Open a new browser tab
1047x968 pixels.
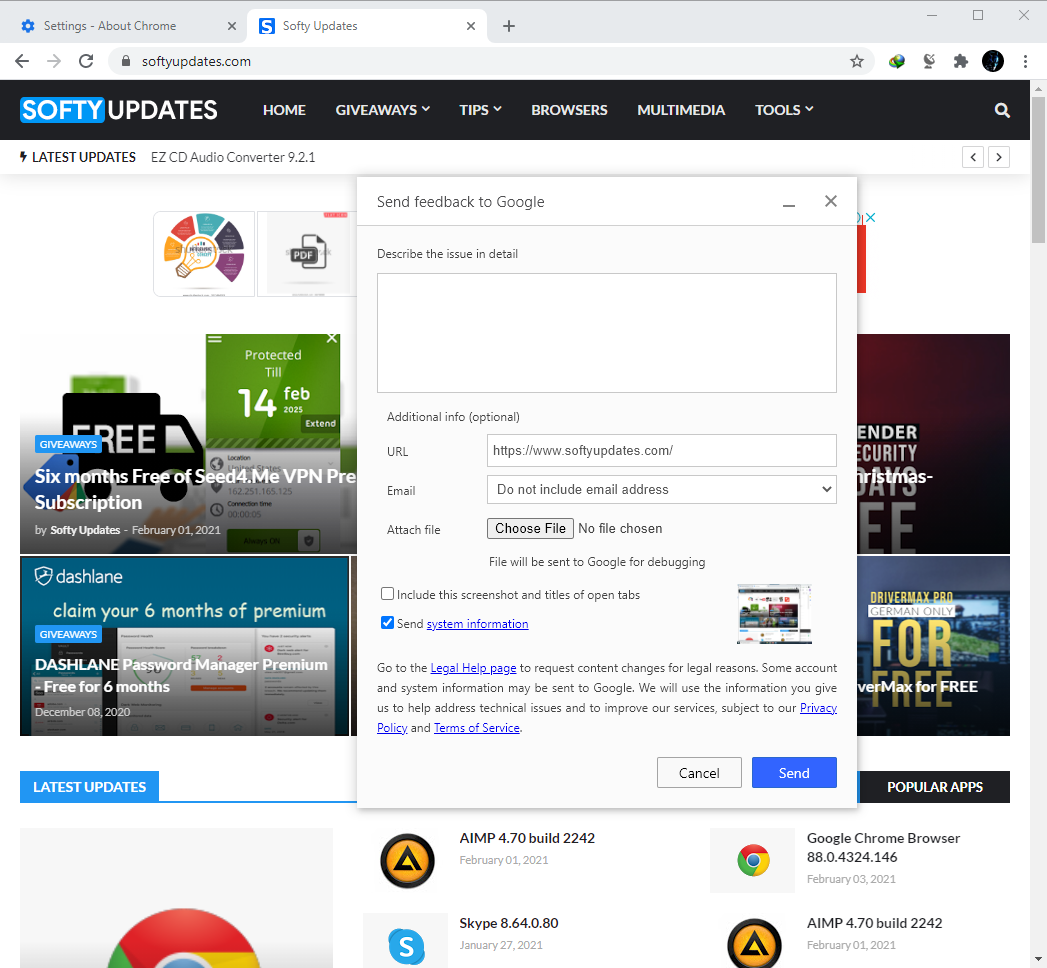click(509, 26)
